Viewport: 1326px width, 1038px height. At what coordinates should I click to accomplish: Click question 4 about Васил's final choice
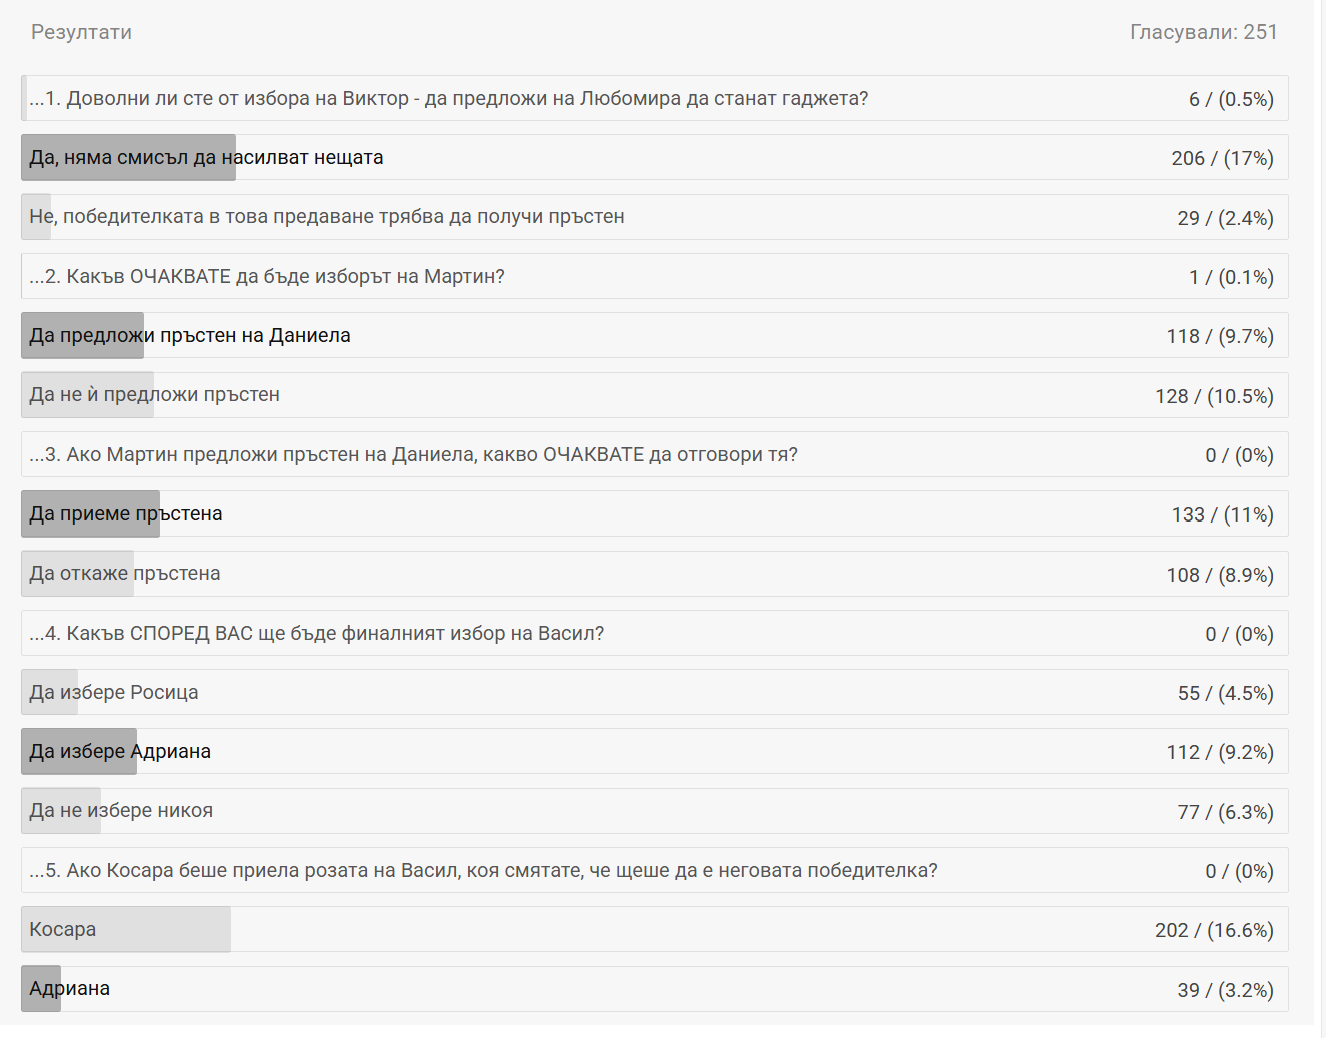[x=317, y=634]
